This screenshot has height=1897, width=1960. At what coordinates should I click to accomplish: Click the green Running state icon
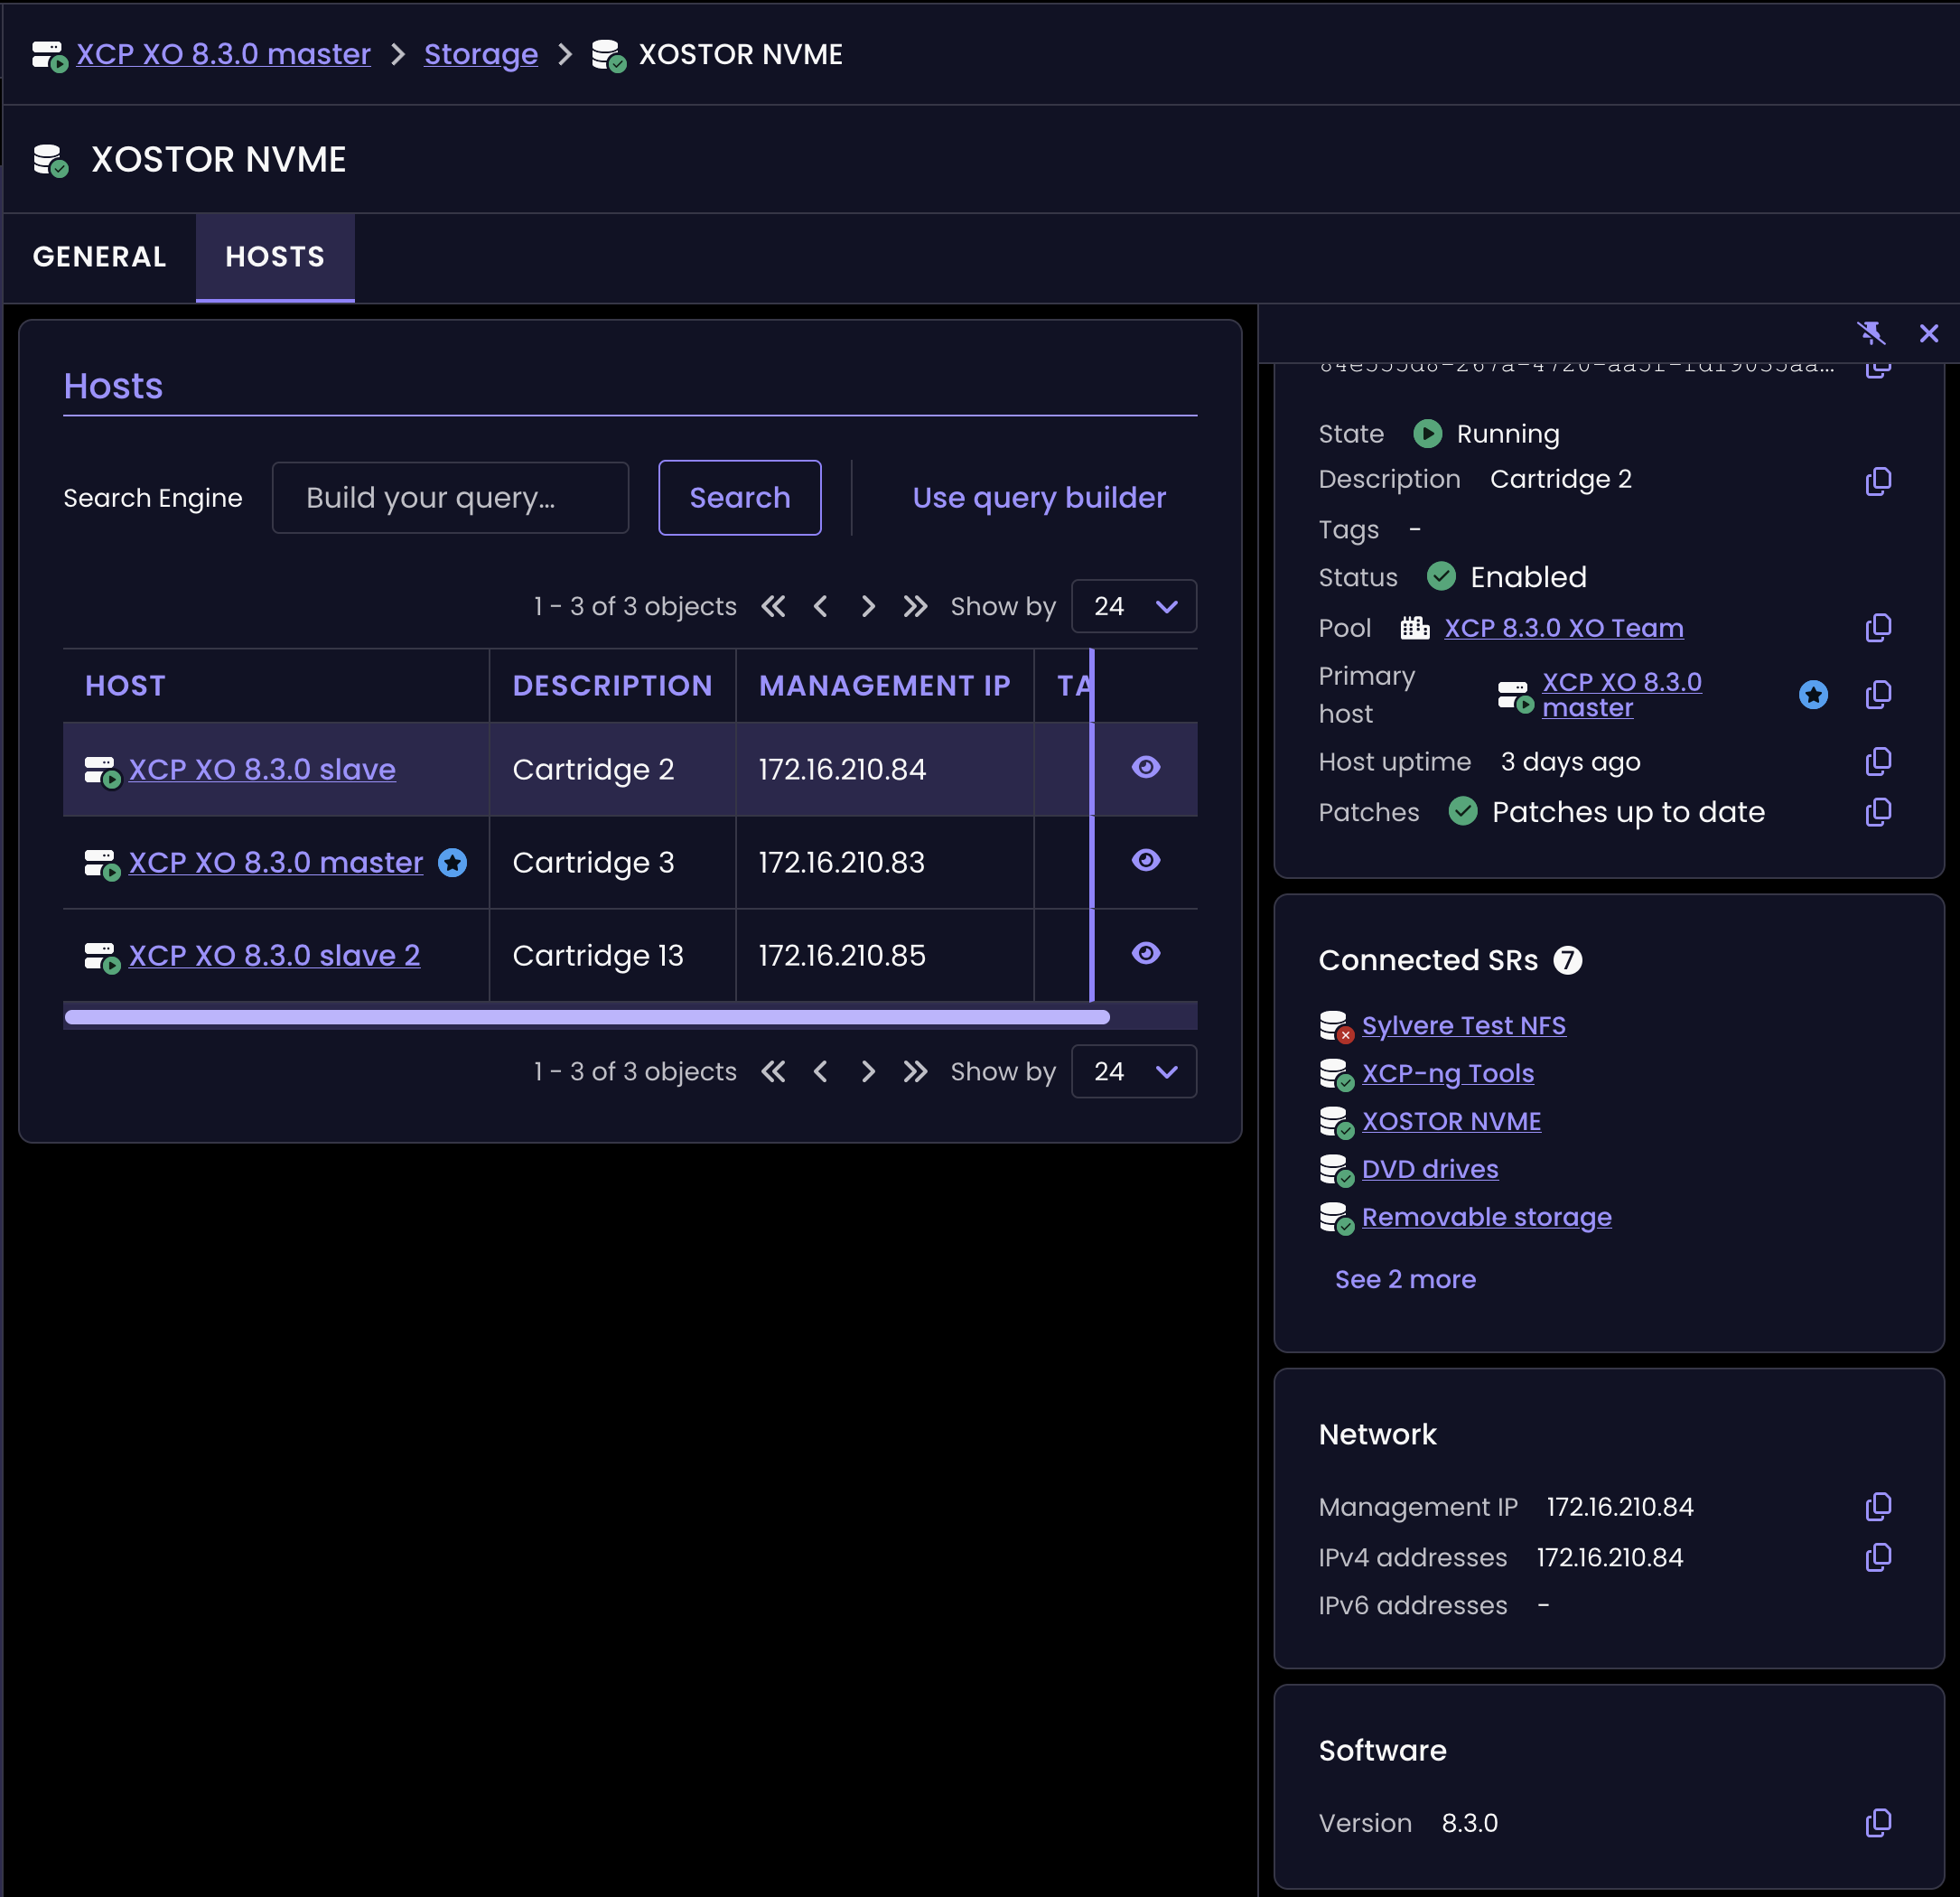1427,434
